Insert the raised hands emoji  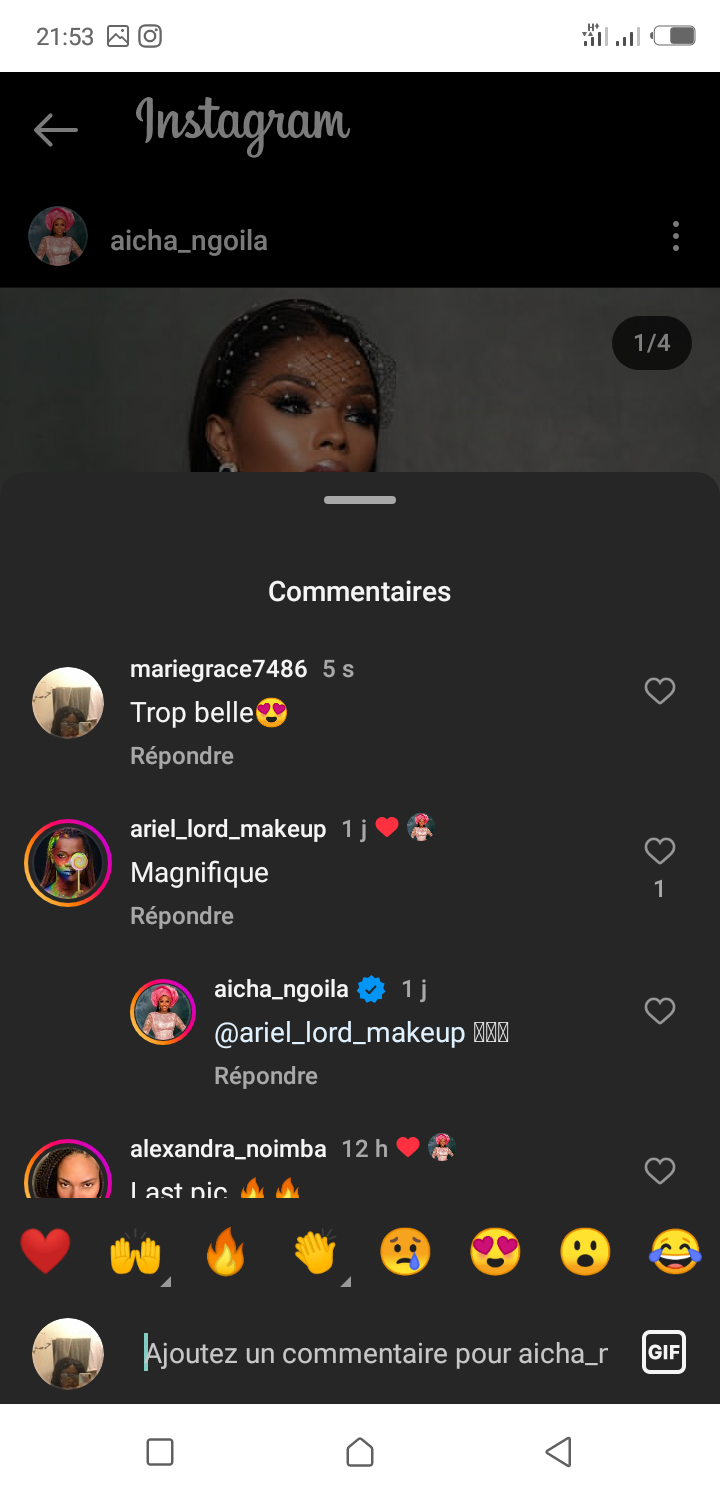(135, 1251)
